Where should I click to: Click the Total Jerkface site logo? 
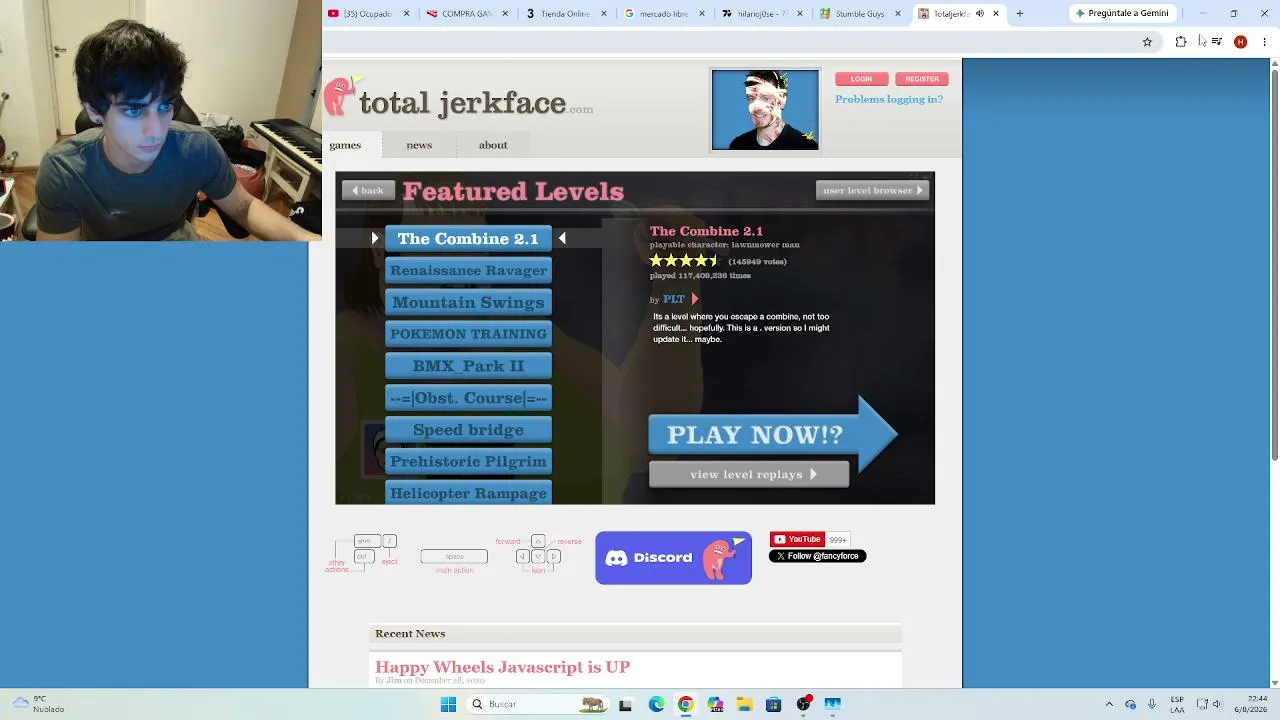pos(459,99)
